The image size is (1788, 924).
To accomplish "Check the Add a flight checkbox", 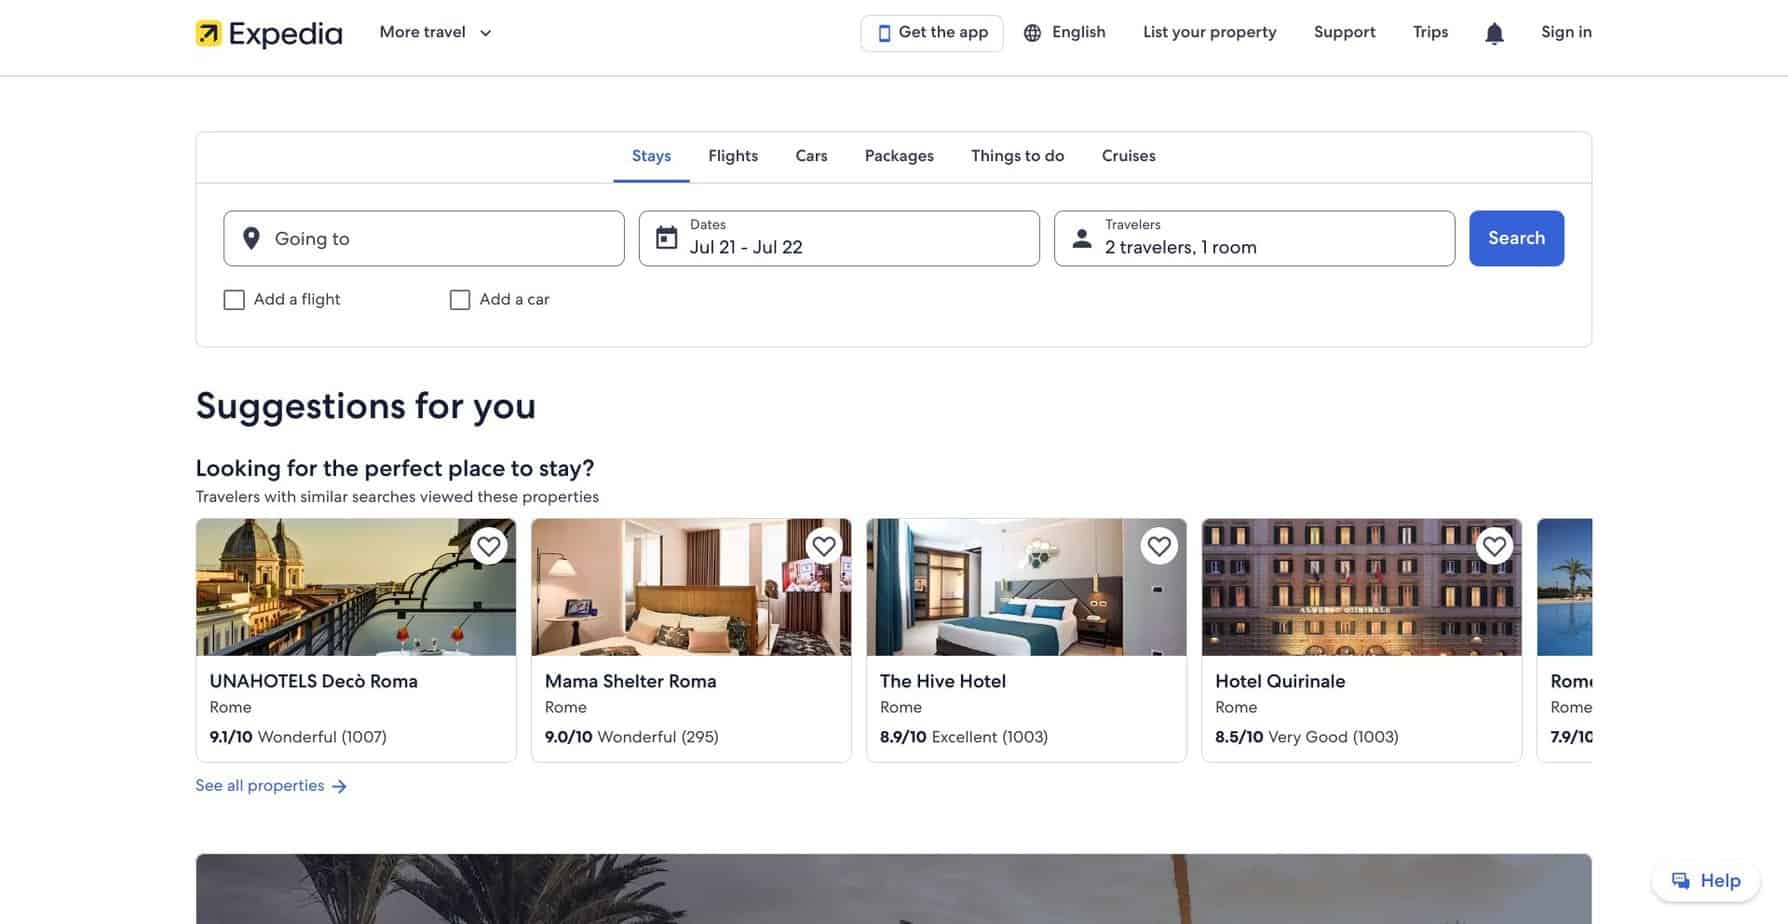I will click(234, 300).
